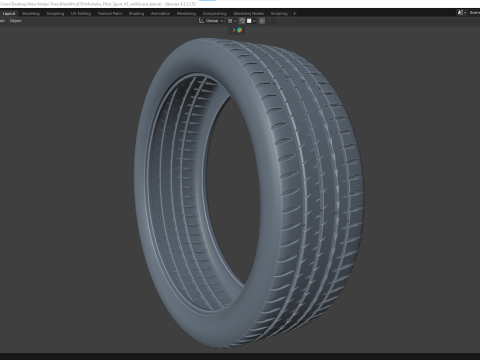
Task: Toggle proportional editing
Action: tap(262, 21)
